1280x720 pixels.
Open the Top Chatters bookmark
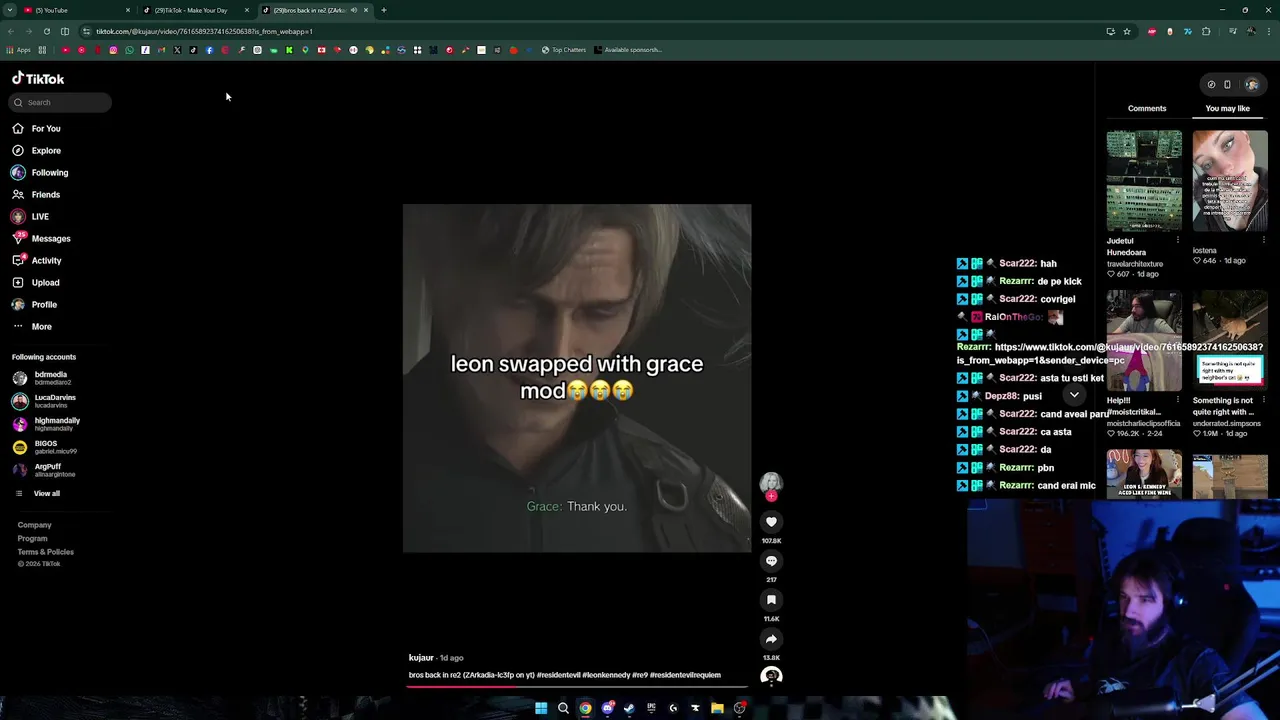pyautogui.click(x=563, y=50)
